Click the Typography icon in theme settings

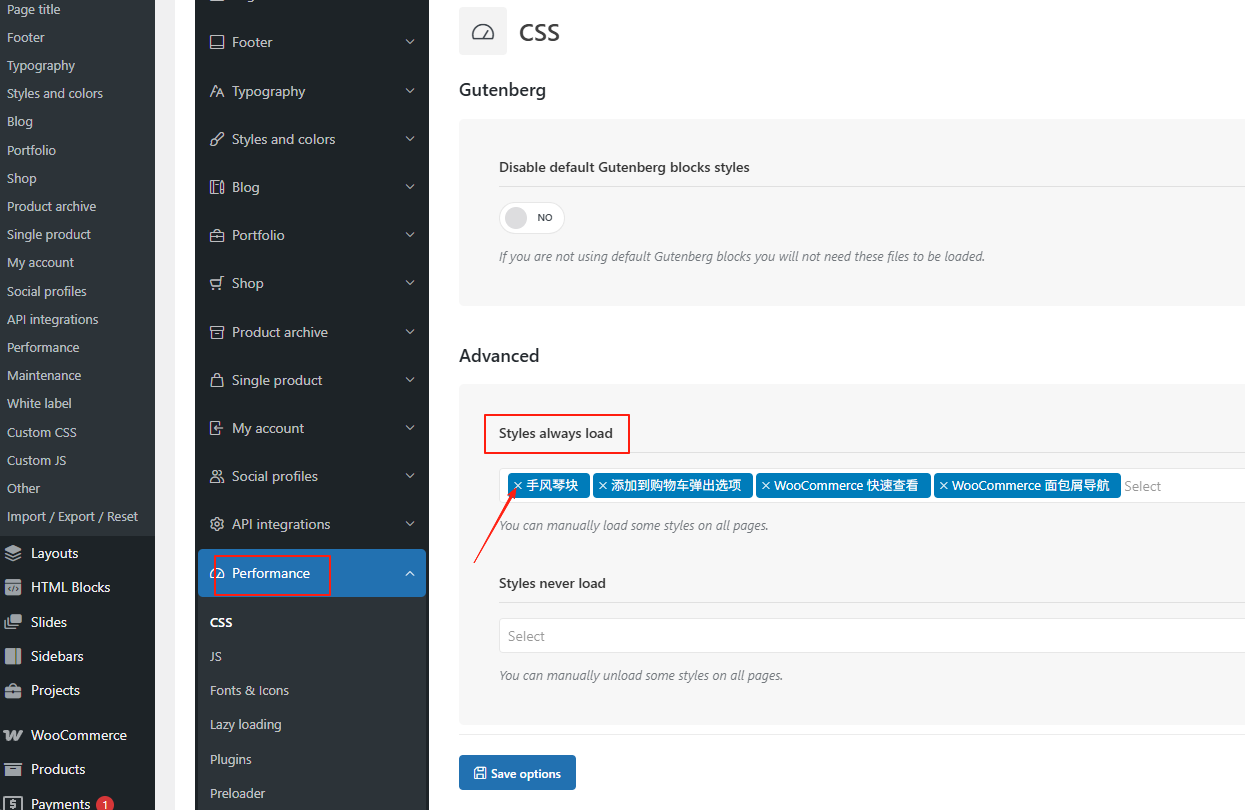click(x=217, y=91)
